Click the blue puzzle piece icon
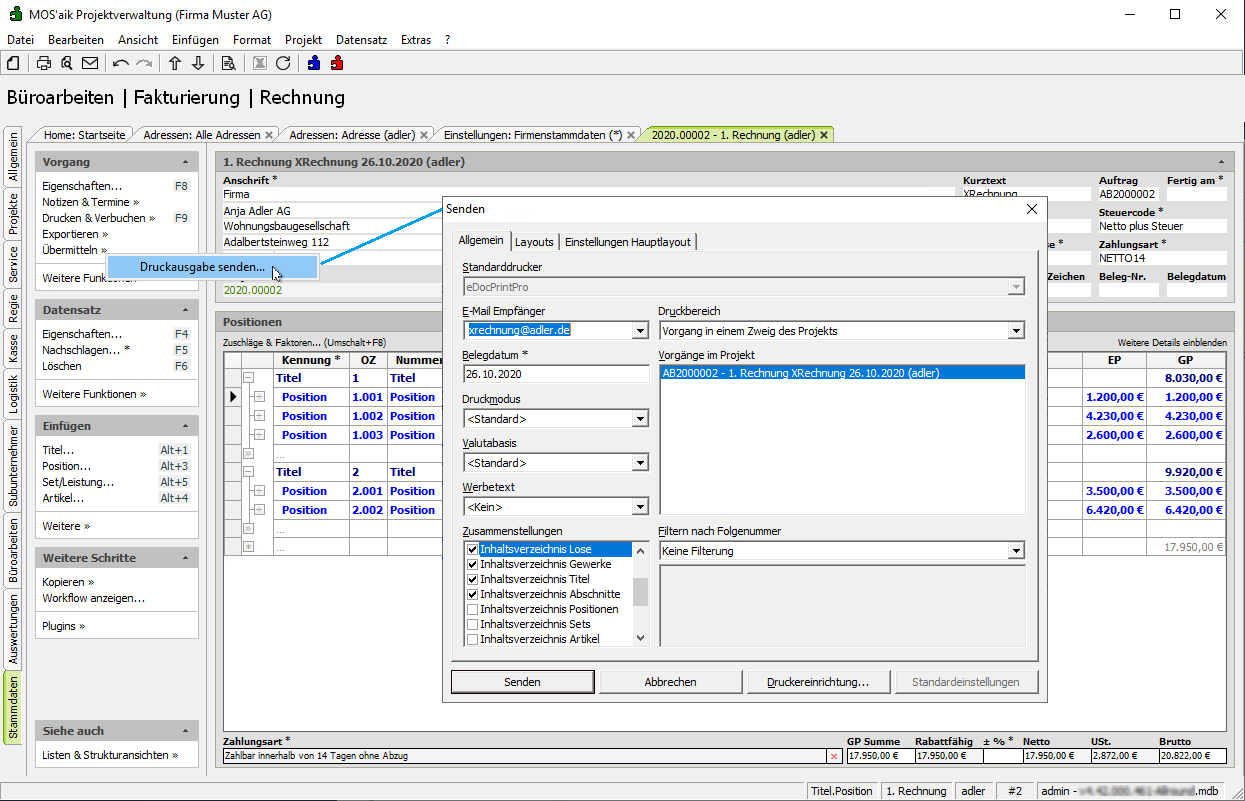Viewport: 1245px width, 801px height. coord(314,63)
